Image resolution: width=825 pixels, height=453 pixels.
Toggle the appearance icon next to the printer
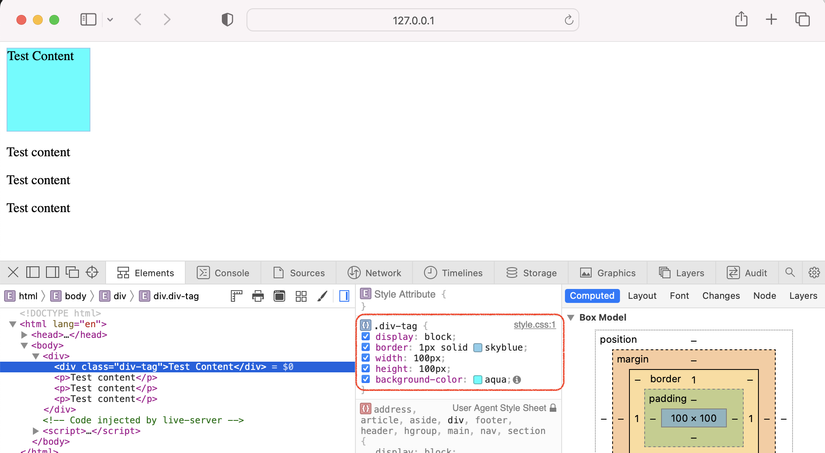point(279,296)
